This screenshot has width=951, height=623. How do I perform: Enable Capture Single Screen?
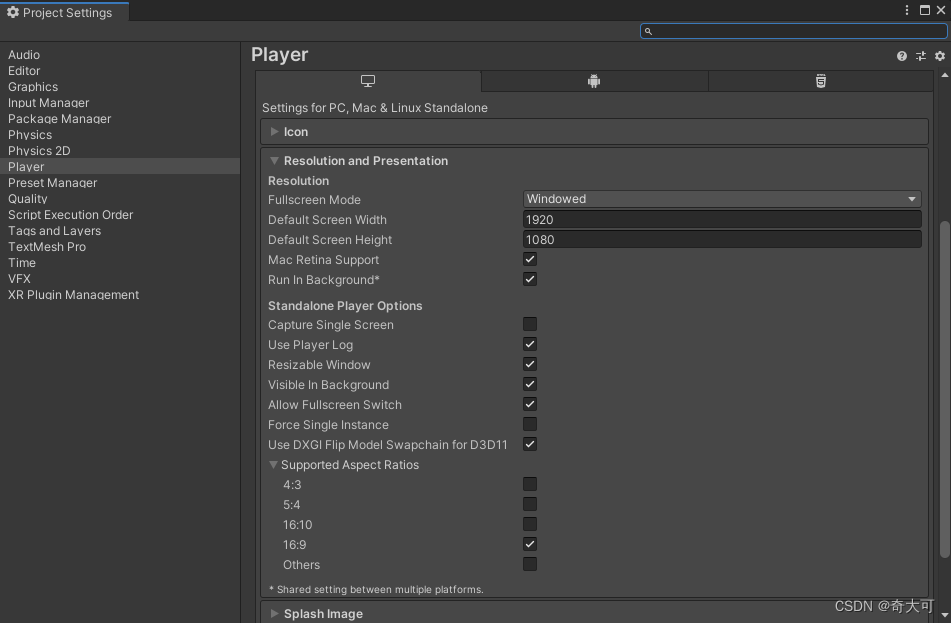(x=529, y=324)
